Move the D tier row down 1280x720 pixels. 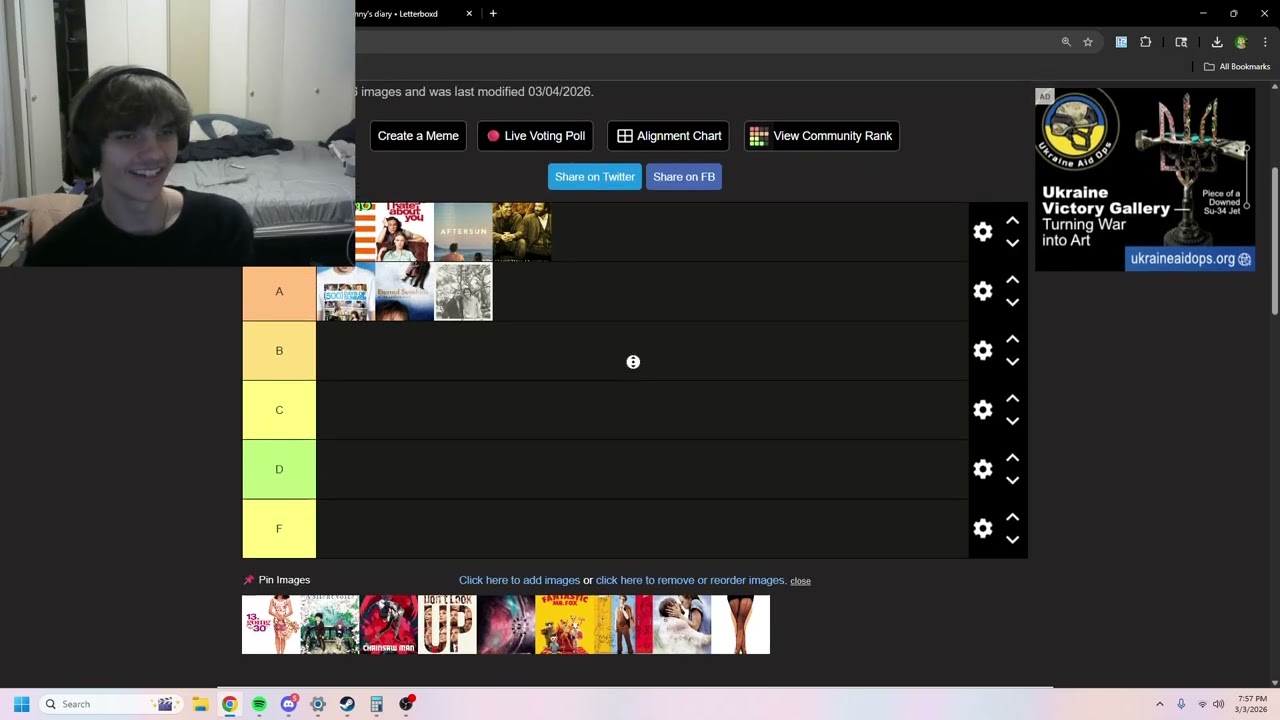pyautogui.click(x=1012, y=480)
